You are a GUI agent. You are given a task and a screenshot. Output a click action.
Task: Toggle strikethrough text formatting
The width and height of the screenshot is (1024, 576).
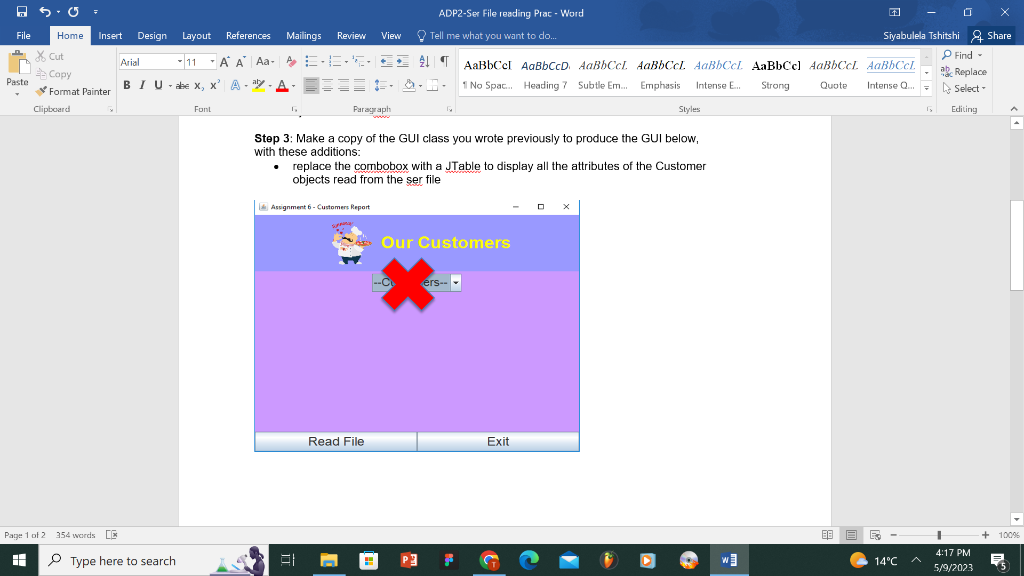click(182, 86)
